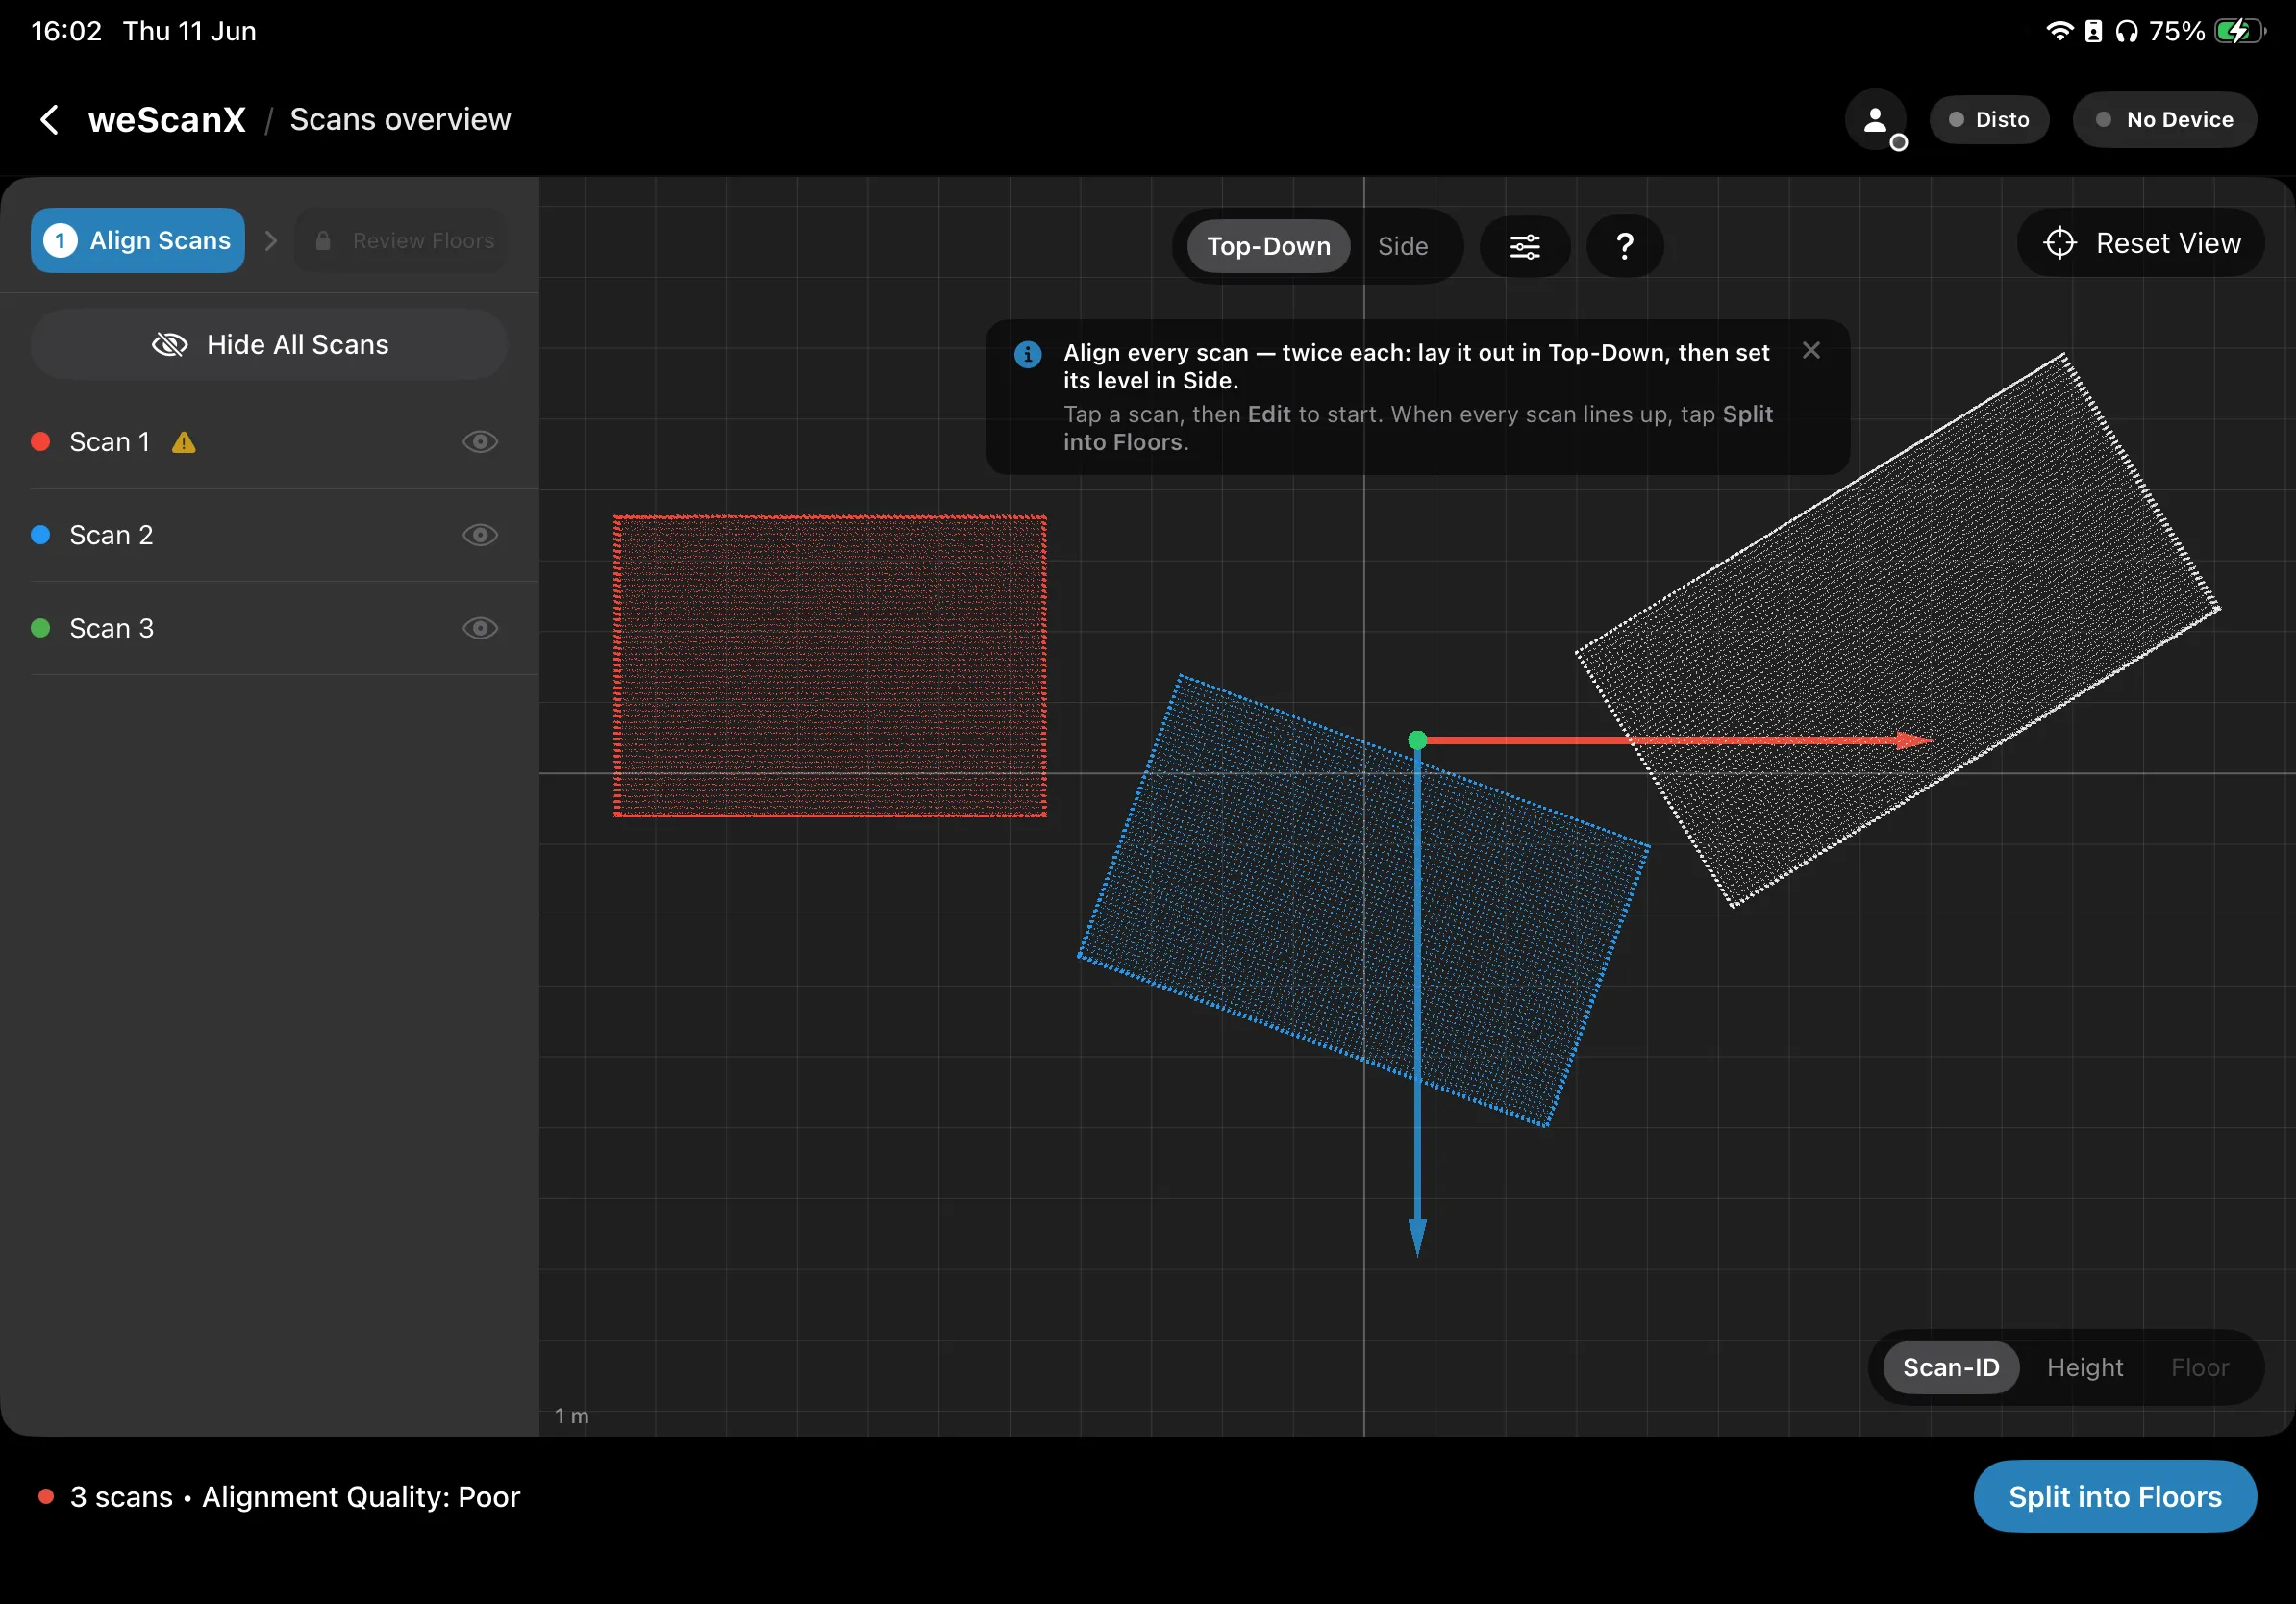Screen dimensions: 2296x1604
Task: Open the user account profile icon
Action: click(1875, 120)
